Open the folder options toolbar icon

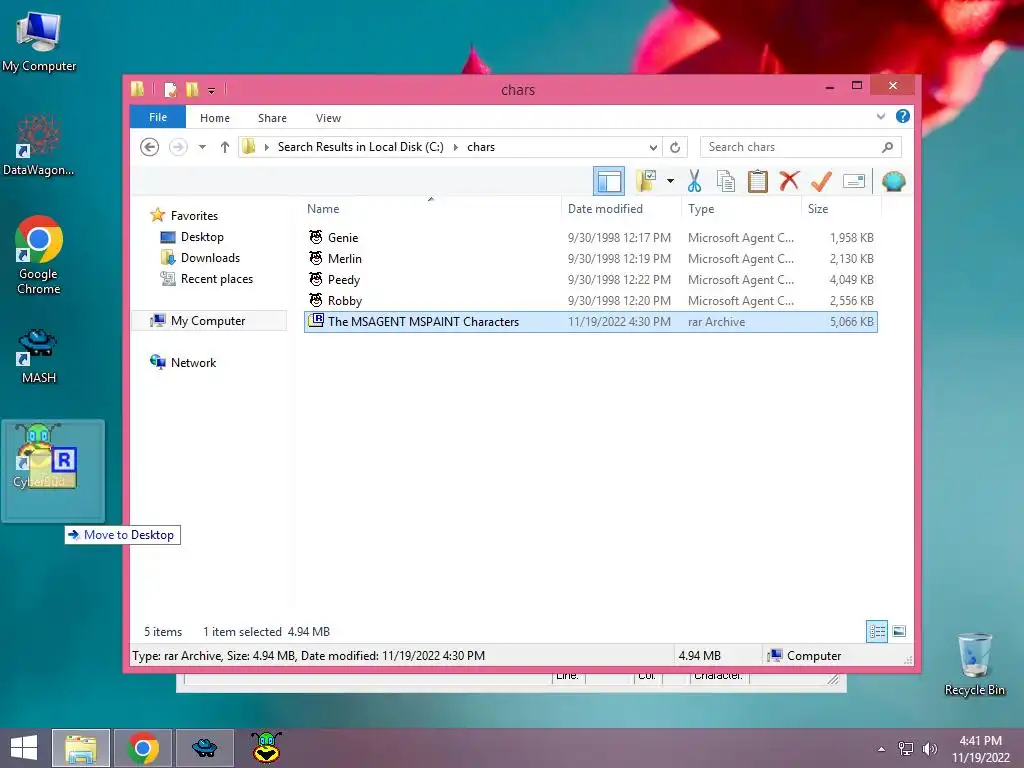pos(647,181)
